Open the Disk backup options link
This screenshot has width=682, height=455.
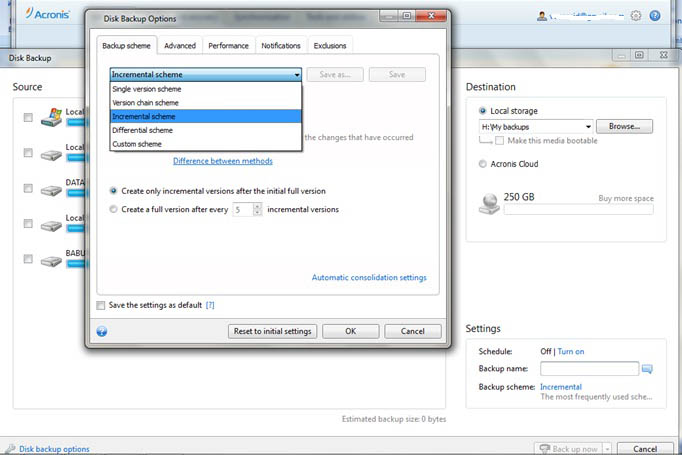pos(54,449)
